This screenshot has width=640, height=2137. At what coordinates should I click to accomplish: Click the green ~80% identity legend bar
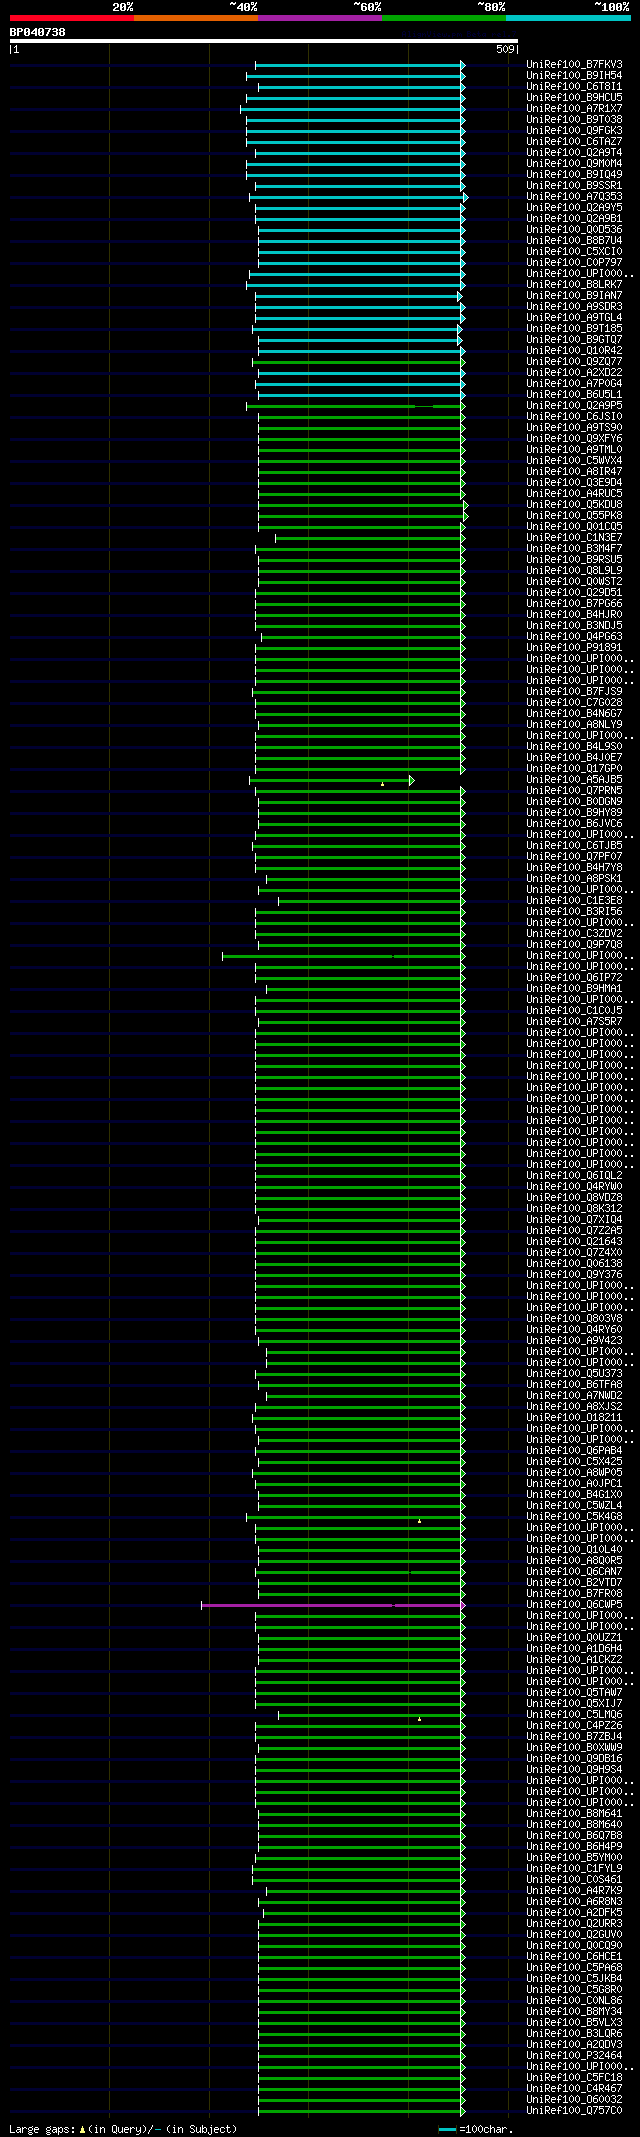tap(443, 18)
